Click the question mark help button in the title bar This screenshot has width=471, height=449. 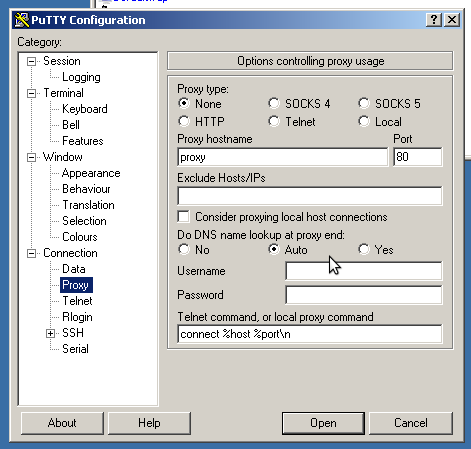tap(434, 20)
